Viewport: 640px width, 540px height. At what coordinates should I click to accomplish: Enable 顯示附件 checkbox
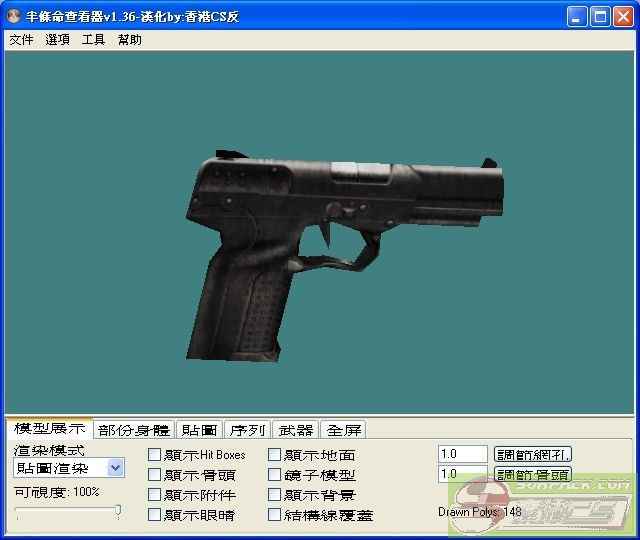coord(154,495)
